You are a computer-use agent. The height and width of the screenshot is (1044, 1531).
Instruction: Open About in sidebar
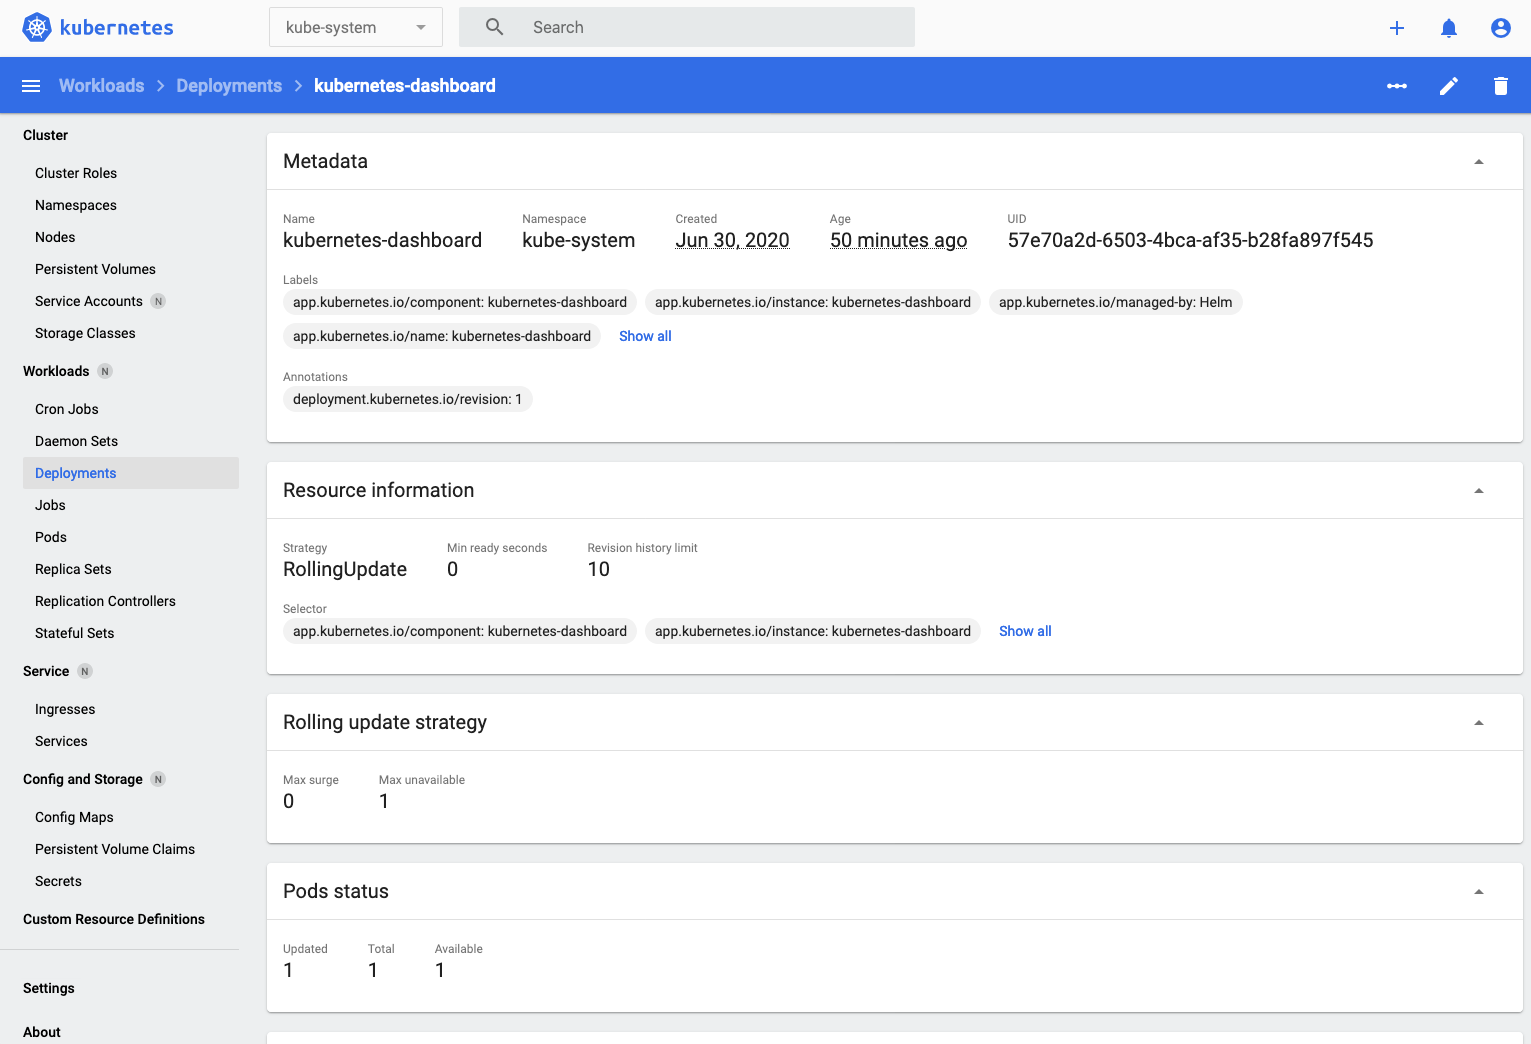42,1032
